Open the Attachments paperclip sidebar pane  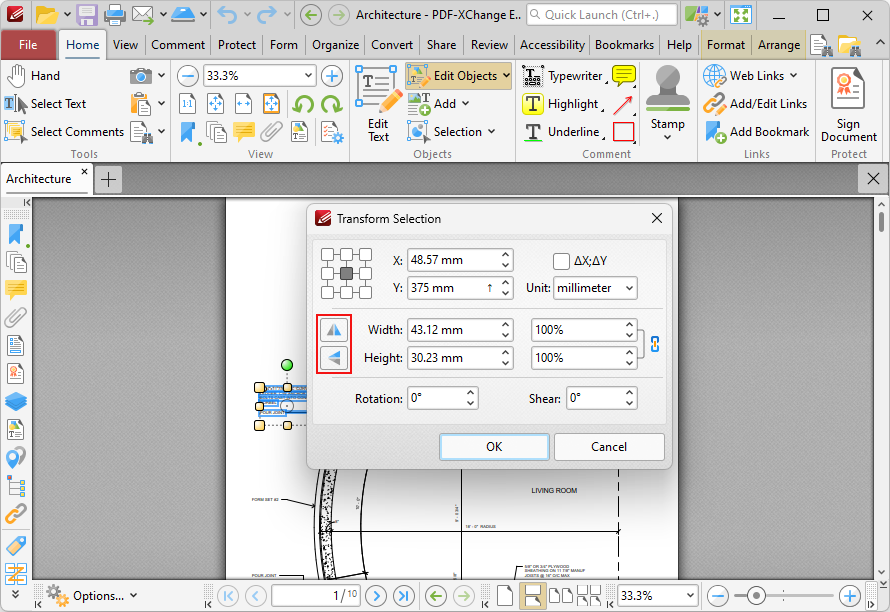click(x=16, y=318)
